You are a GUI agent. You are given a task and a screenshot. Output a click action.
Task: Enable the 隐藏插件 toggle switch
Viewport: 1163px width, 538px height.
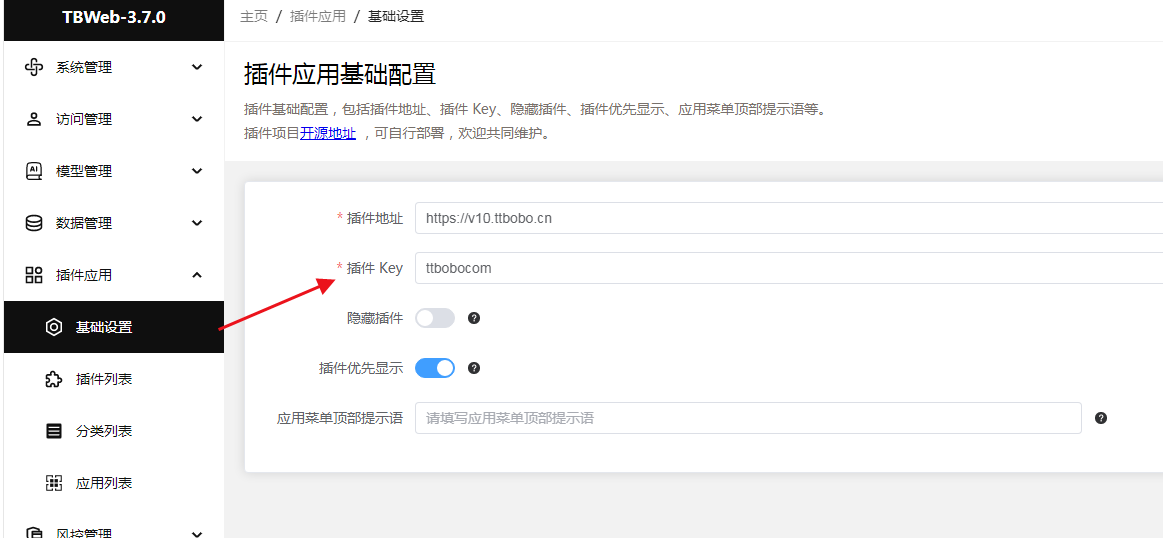pyautogui.click(x=435, y=318)
